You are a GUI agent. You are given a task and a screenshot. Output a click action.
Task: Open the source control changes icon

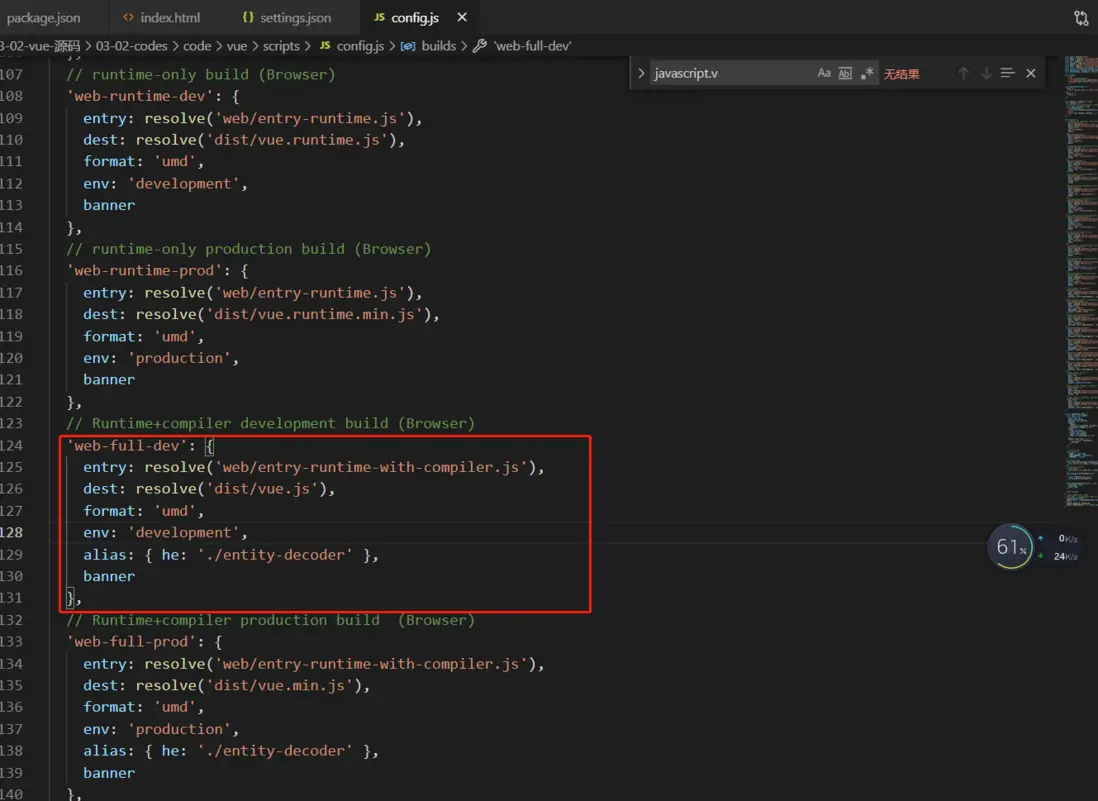pos(1081,18)
